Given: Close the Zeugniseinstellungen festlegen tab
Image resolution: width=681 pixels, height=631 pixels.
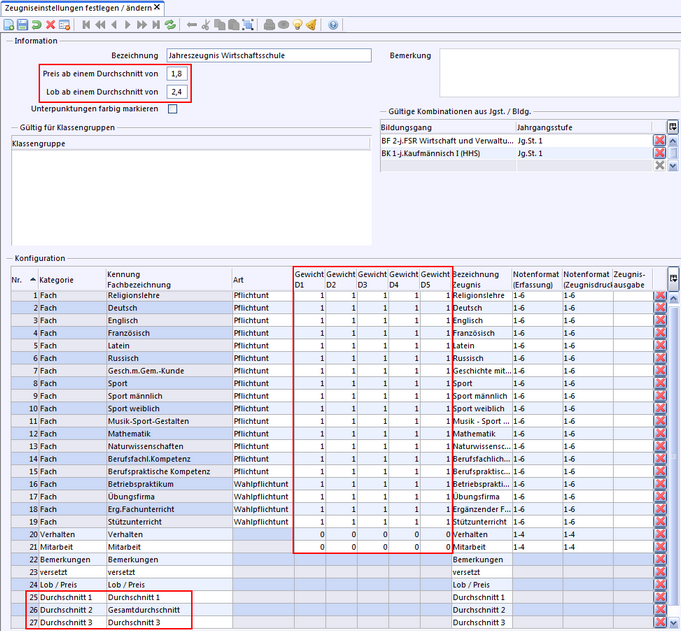Looking at the screenshot, I should (156, 7).
